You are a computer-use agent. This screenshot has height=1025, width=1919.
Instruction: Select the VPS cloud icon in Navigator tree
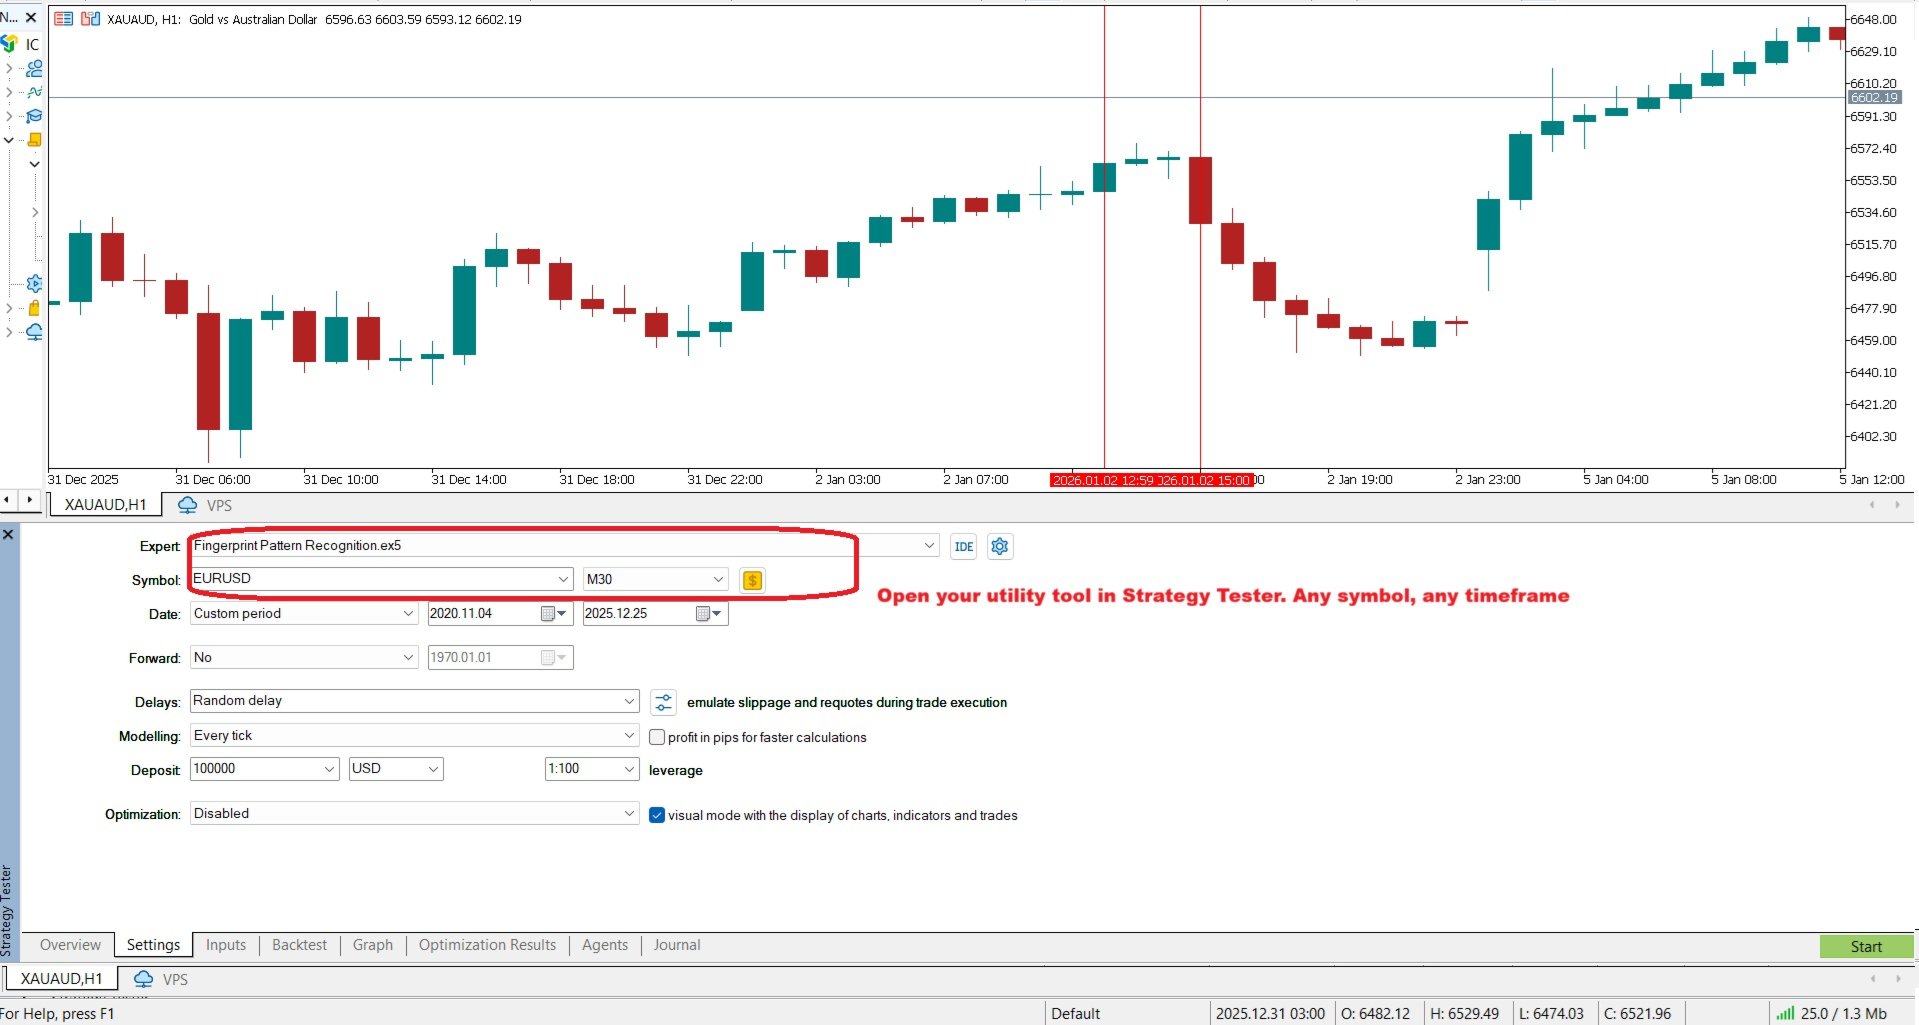tap(34, 332)
